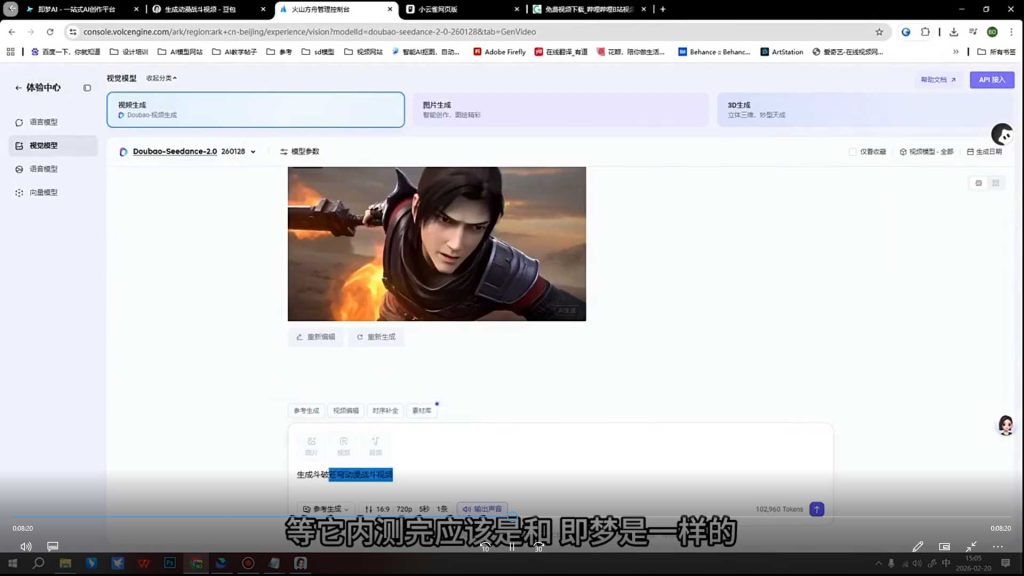Click the video progress bar
Screen dimensions: 1024x576
512,518
